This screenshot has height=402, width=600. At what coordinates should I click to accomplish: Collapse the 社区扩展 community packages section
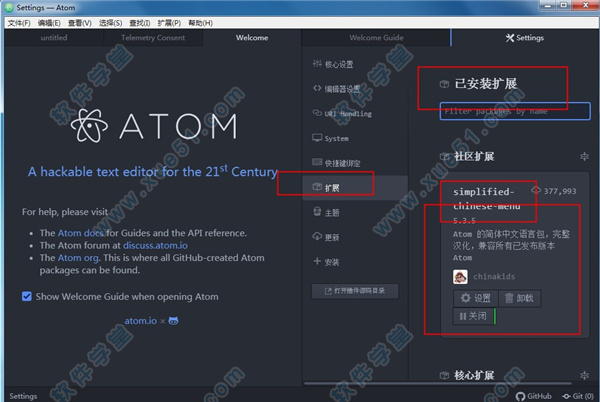point(584,156)
